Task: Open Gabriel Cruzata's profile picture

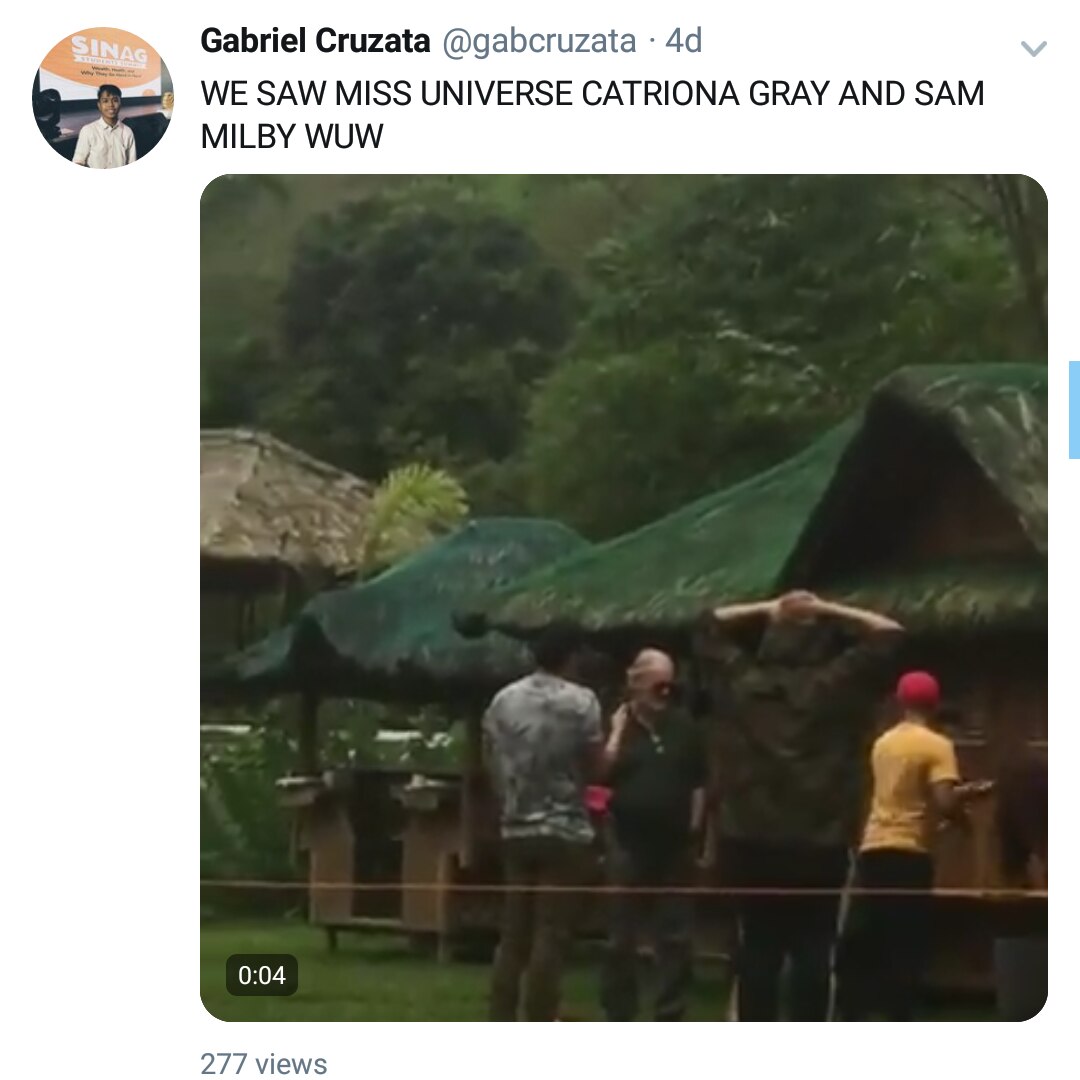Action: click(103, 98)
